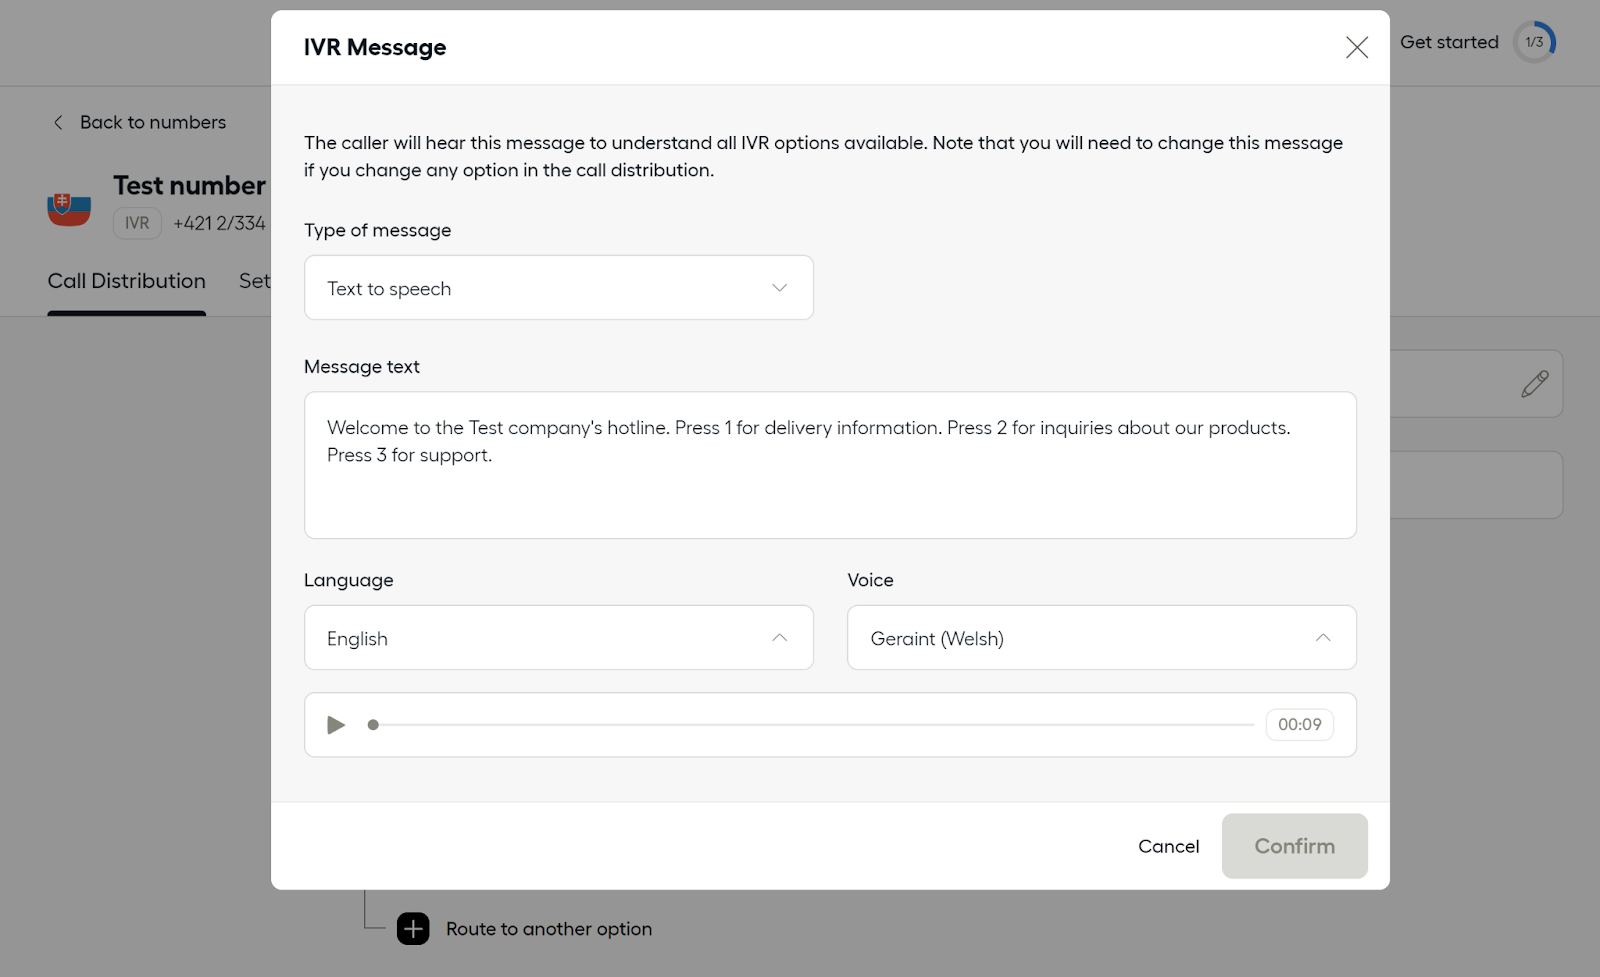Screen dimensions: 1600x977
Task: Go back to numbers link
Action: coord(153,122)
